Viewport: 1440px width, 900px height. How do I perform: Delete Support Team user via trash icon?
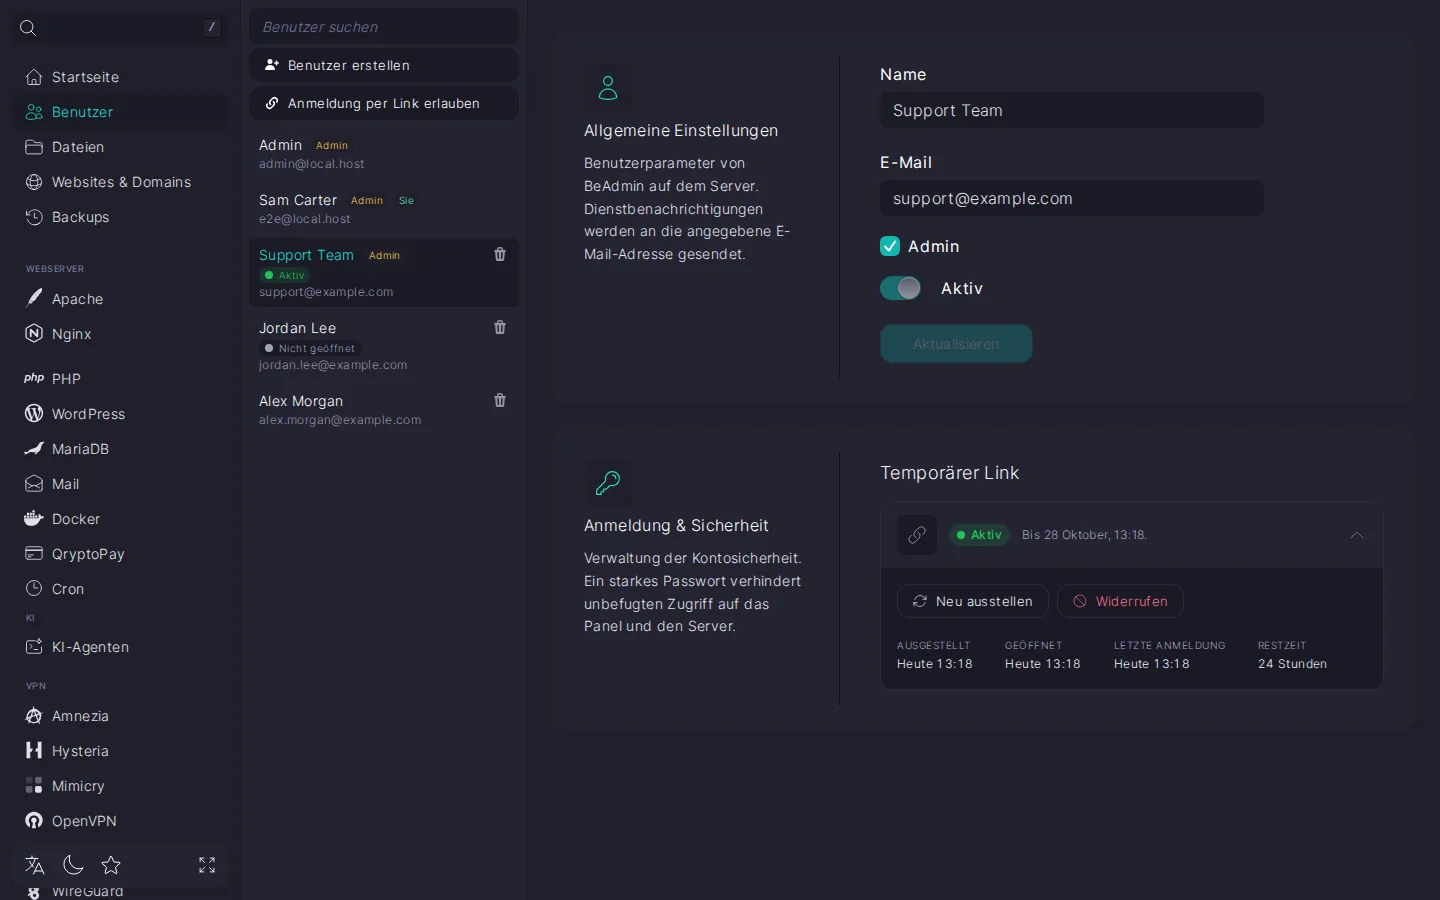pos(500,255)
